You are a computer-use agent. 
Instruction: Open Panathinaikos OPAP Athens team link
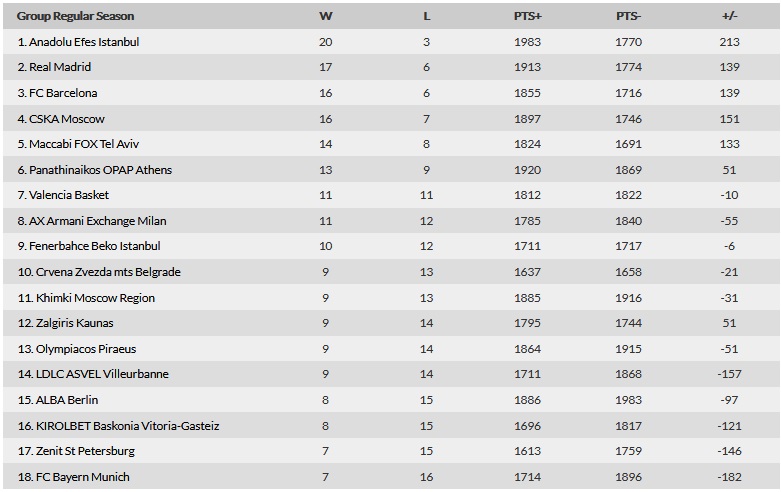100,170
